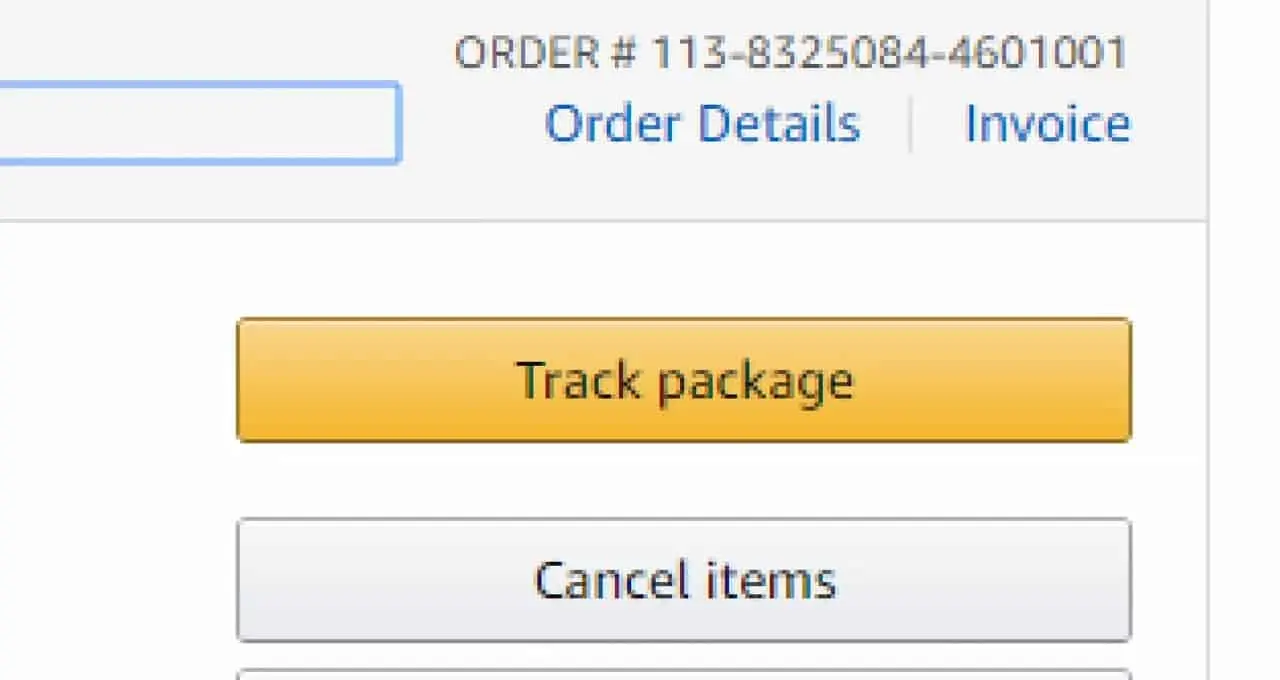The width and height of the screenshot is (1280, 680).
Task: Click the partially visible button below Cancel items
Action: pos(683,672)
